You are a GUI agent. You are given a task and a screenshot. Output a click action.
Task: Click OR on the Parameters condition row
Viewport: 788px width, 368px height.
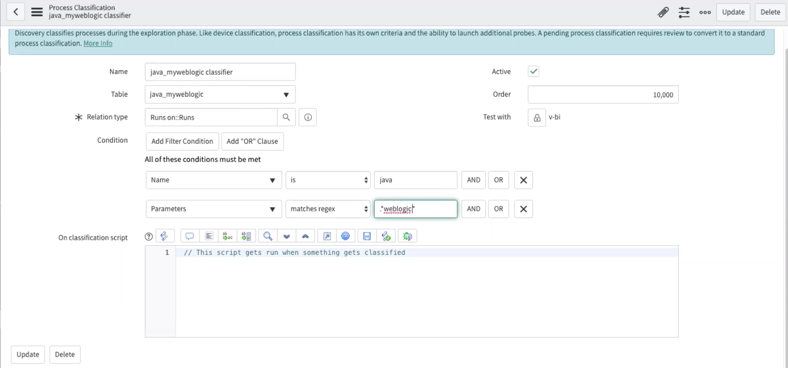pos(498,209)
